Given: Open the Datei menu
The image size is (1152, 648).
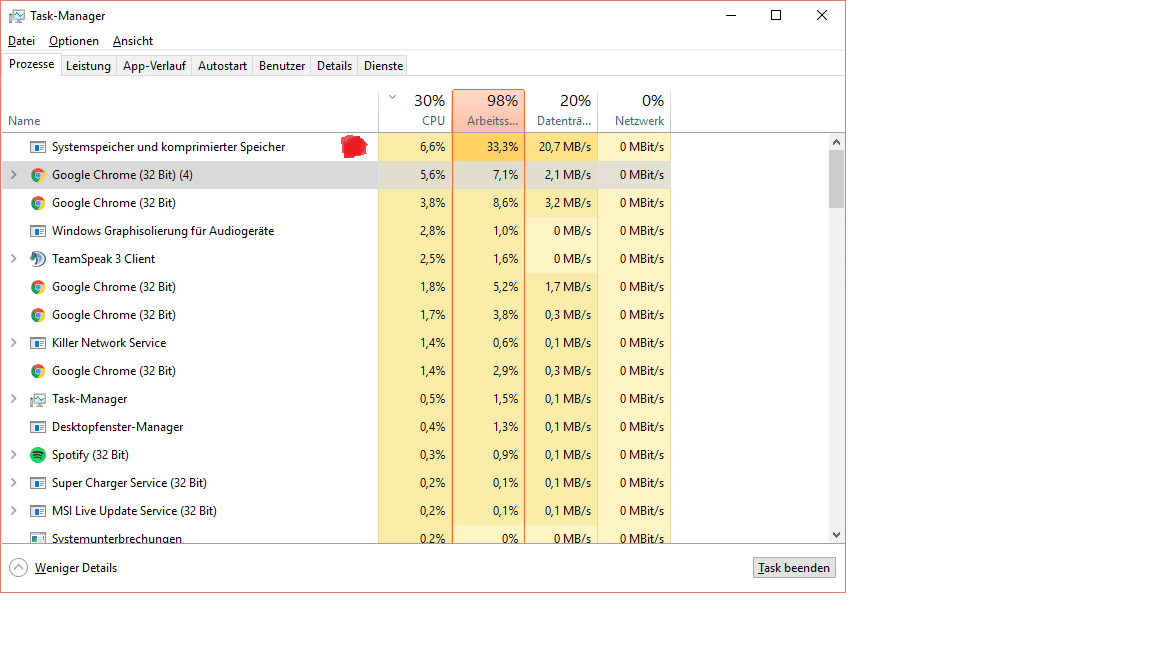Looking at the screenshot, I should 21,41.
